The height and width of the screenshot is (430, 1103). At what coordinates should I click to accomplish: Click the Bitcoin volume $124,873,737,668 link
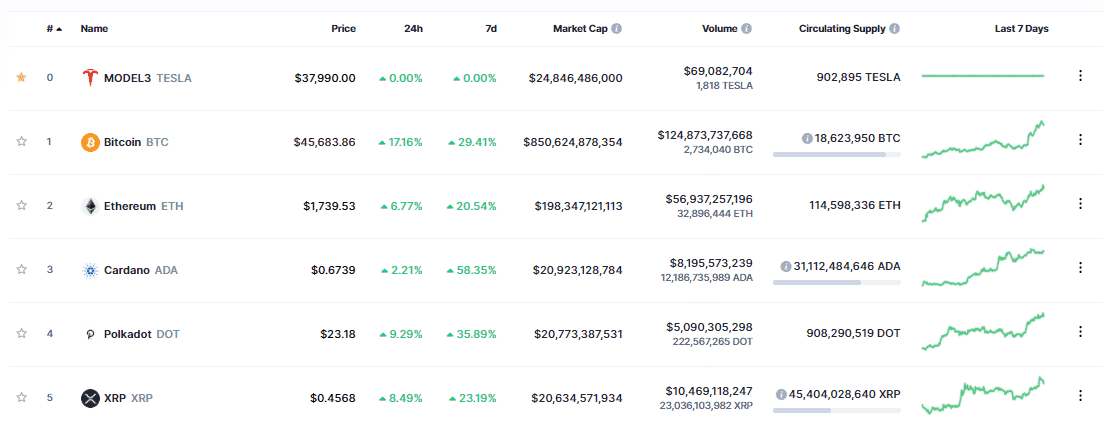point(705,134)
